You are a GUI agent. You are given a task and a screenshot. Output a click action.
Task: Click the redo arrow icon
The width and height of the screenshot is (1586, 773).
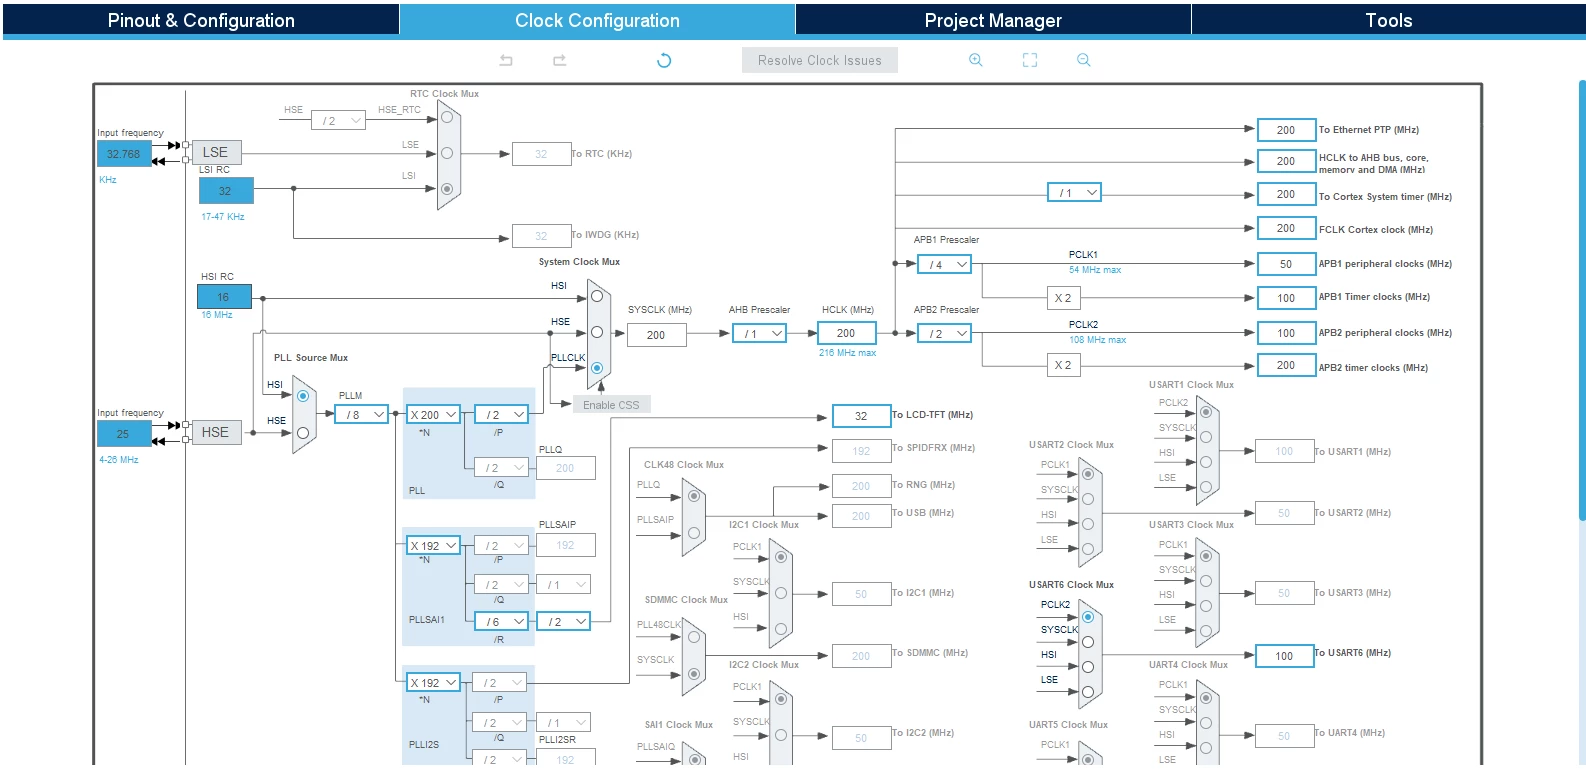[x=560, y=61]
